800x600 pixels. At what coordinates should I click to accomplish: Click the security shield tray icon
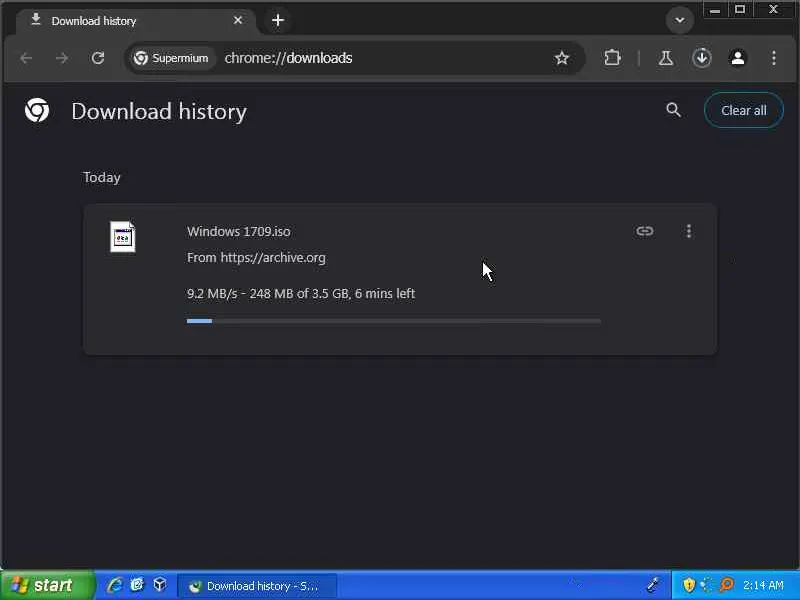689,585
